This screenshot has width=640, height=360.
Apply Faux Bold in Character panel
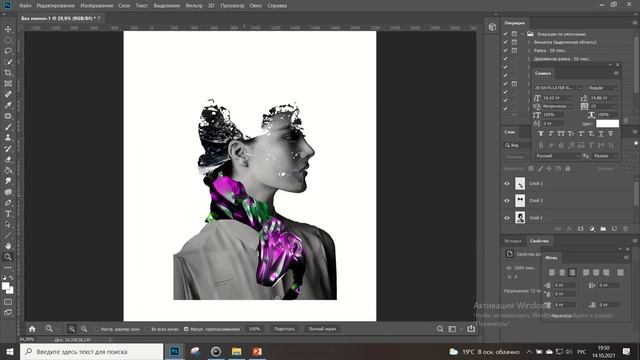click(x=541, y=133)
